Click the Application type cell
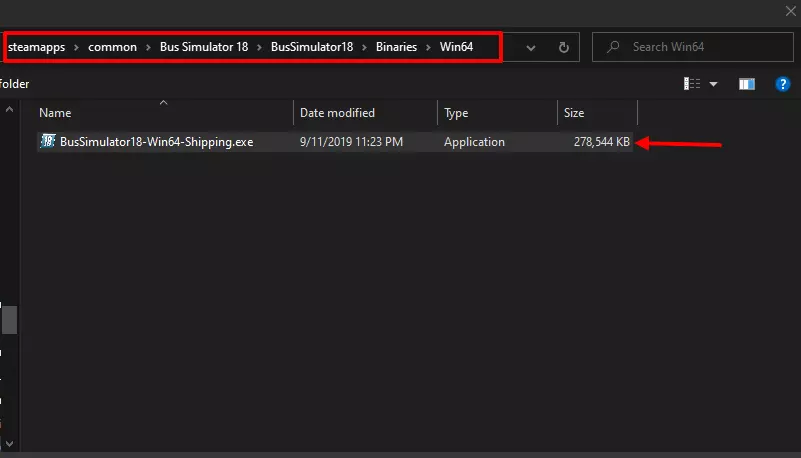Viewport: 801px width, 458px height. [x=474, y=142]
